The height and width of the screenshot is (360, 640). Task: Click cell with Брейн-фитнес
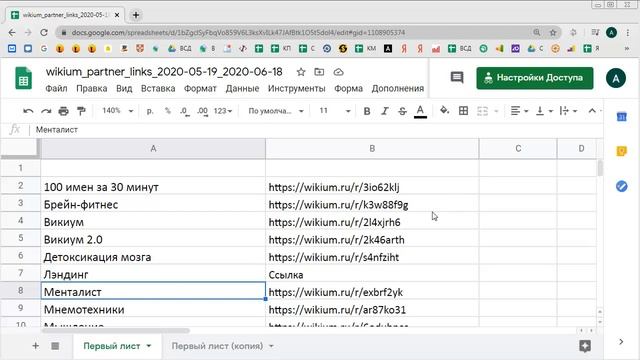click(153, 204)
